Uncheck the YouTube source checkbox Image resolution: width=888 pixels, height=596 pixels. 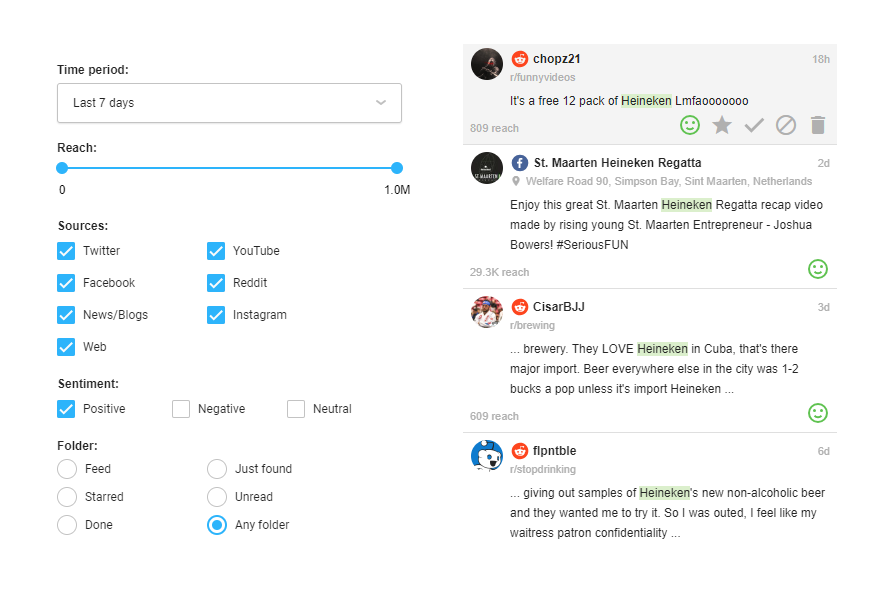click(x=216, y=251)
